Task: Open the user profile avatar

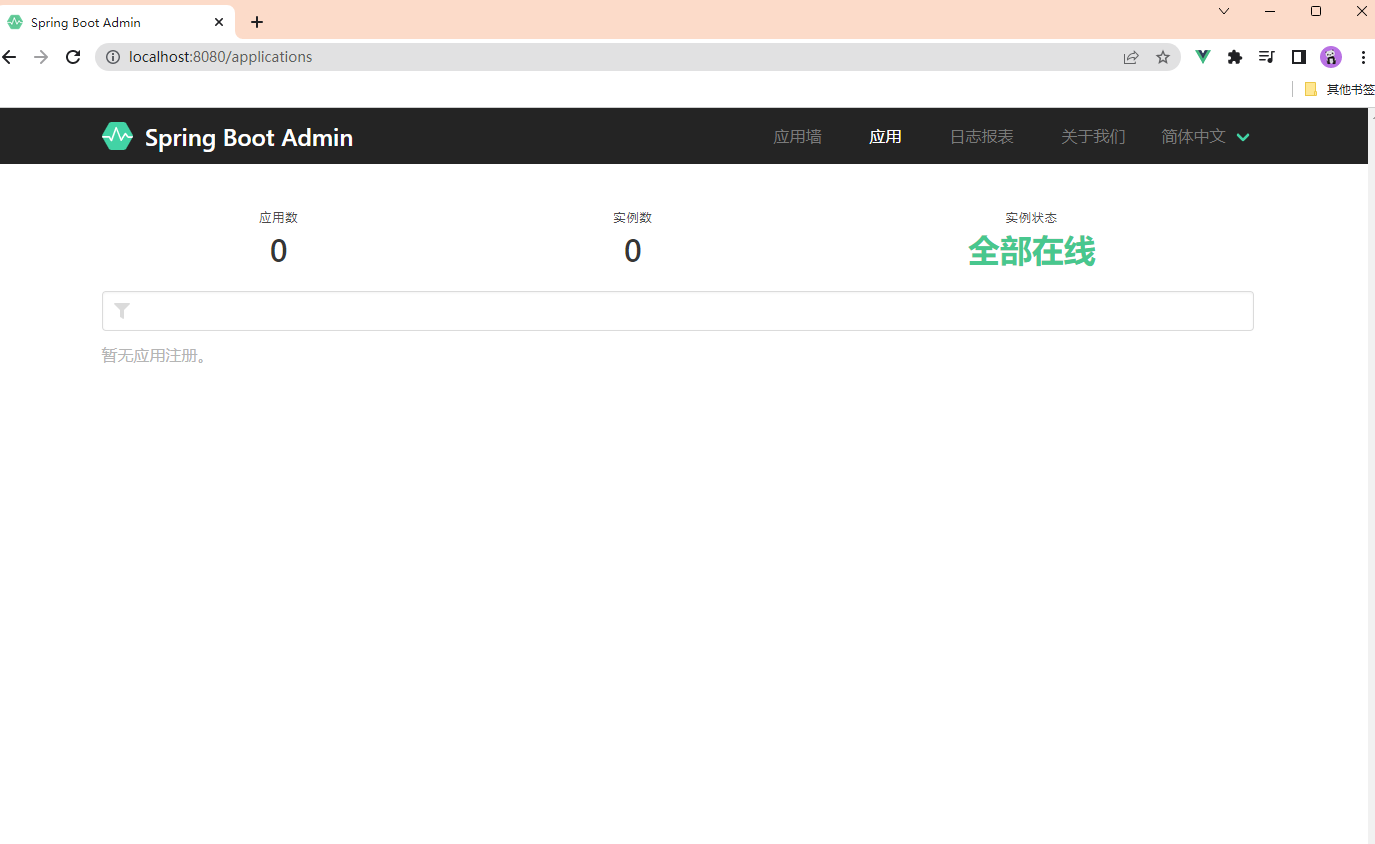Action: (1330, 57)
